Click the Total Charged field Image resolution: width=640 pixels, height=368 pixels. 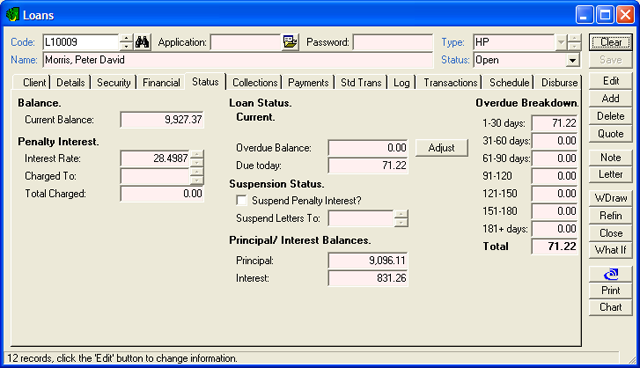162,194
